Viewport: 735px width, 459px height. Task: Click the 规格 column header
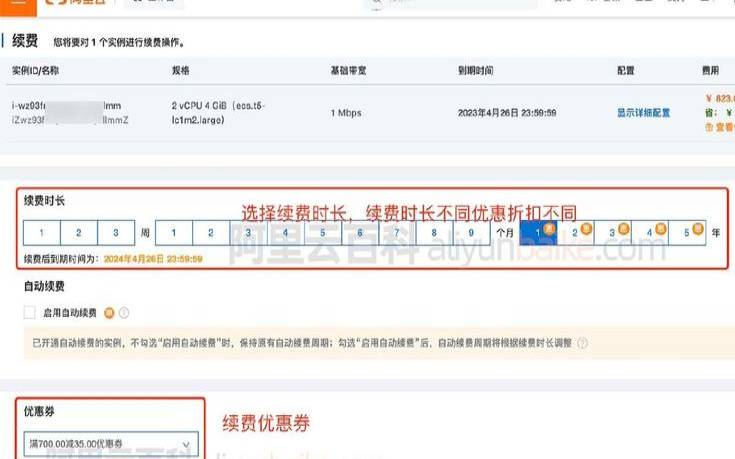(x=180, y=71)
